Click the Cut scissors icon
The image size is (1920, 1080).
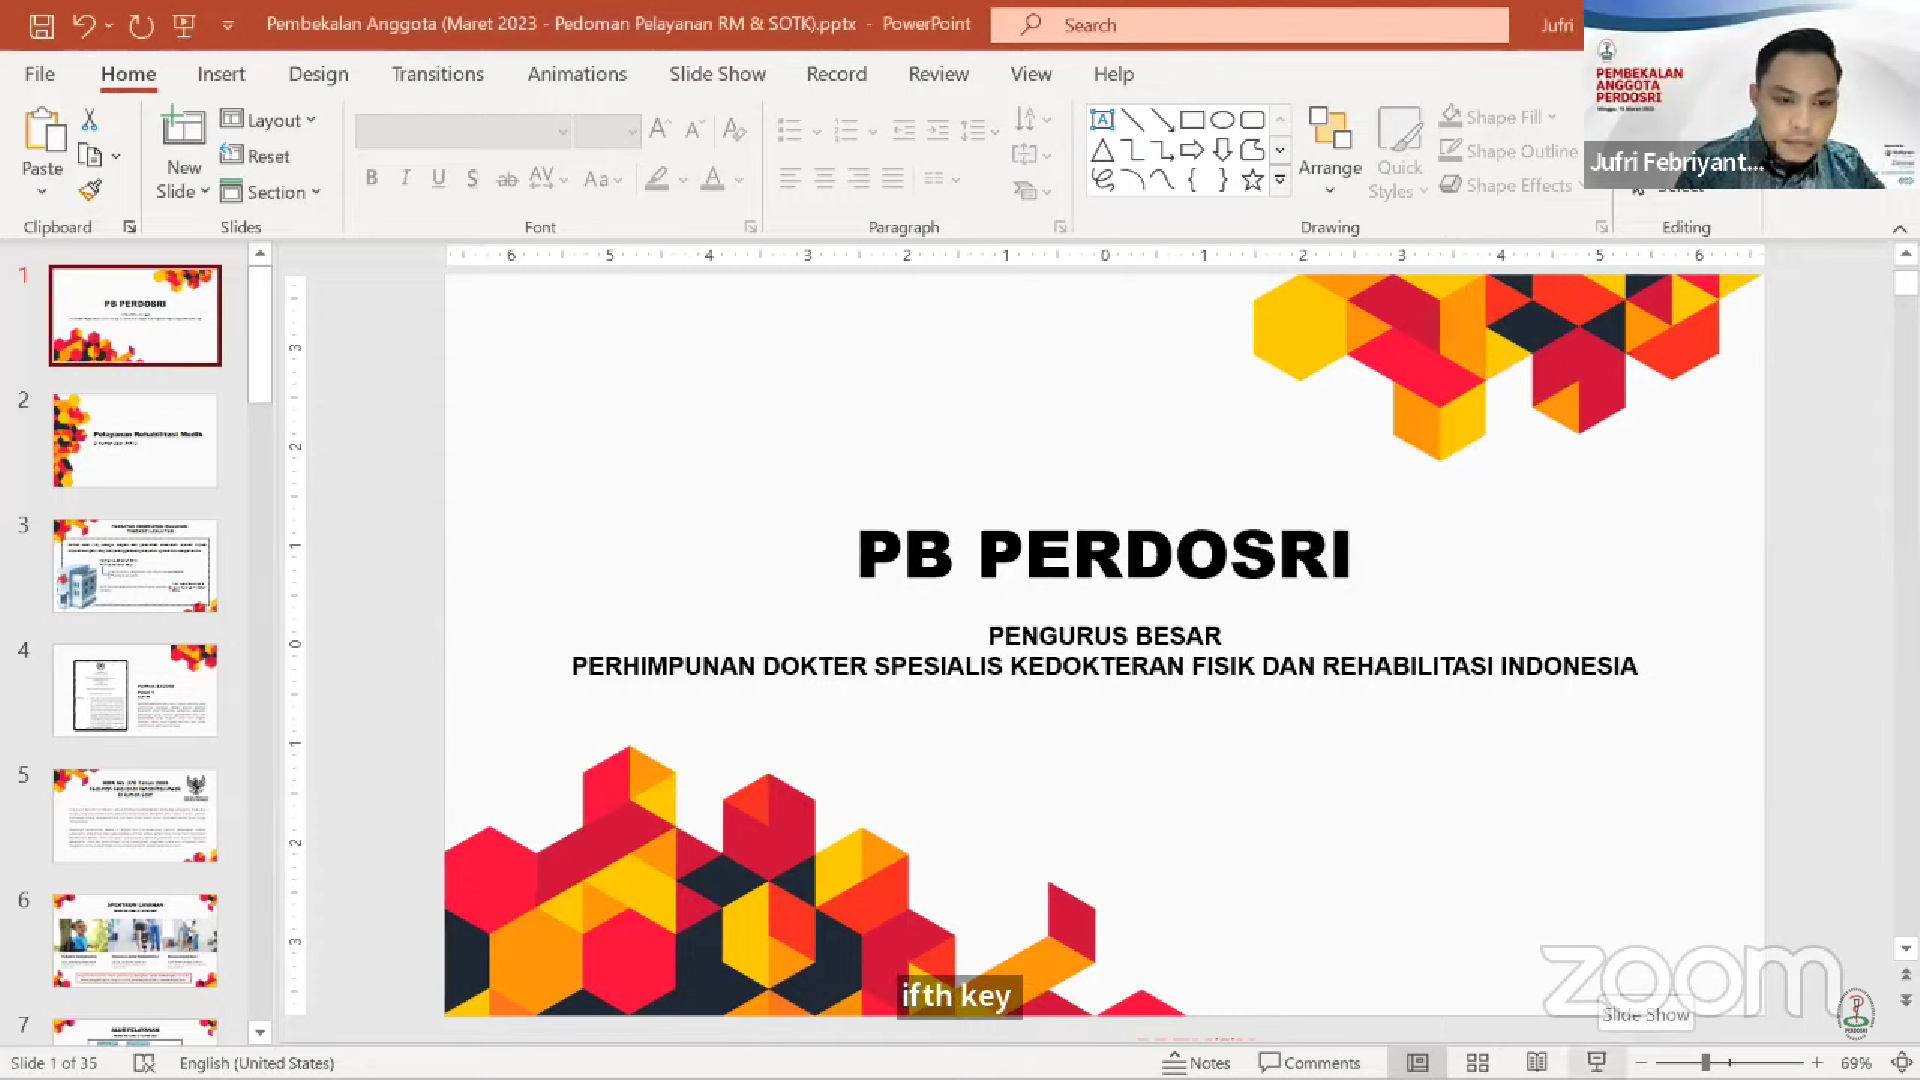coord(89,120)
